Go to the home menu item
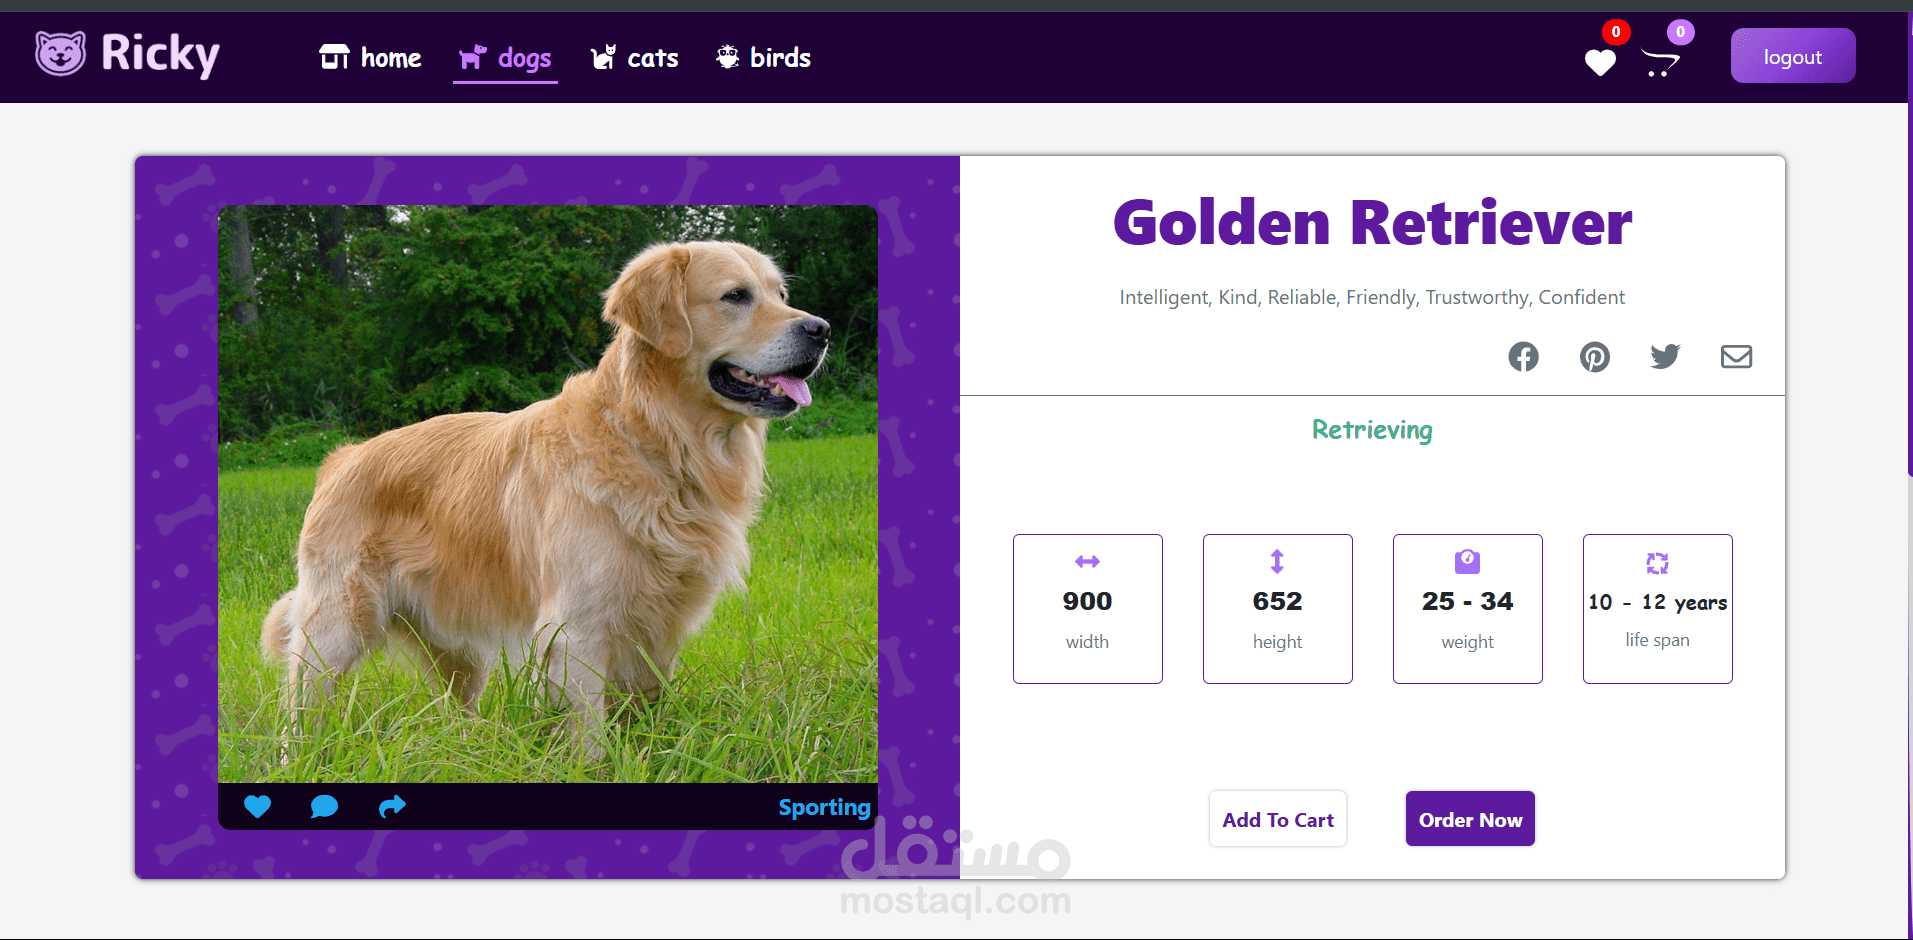This screenshot has height=940, width=1913. (370, 58)
